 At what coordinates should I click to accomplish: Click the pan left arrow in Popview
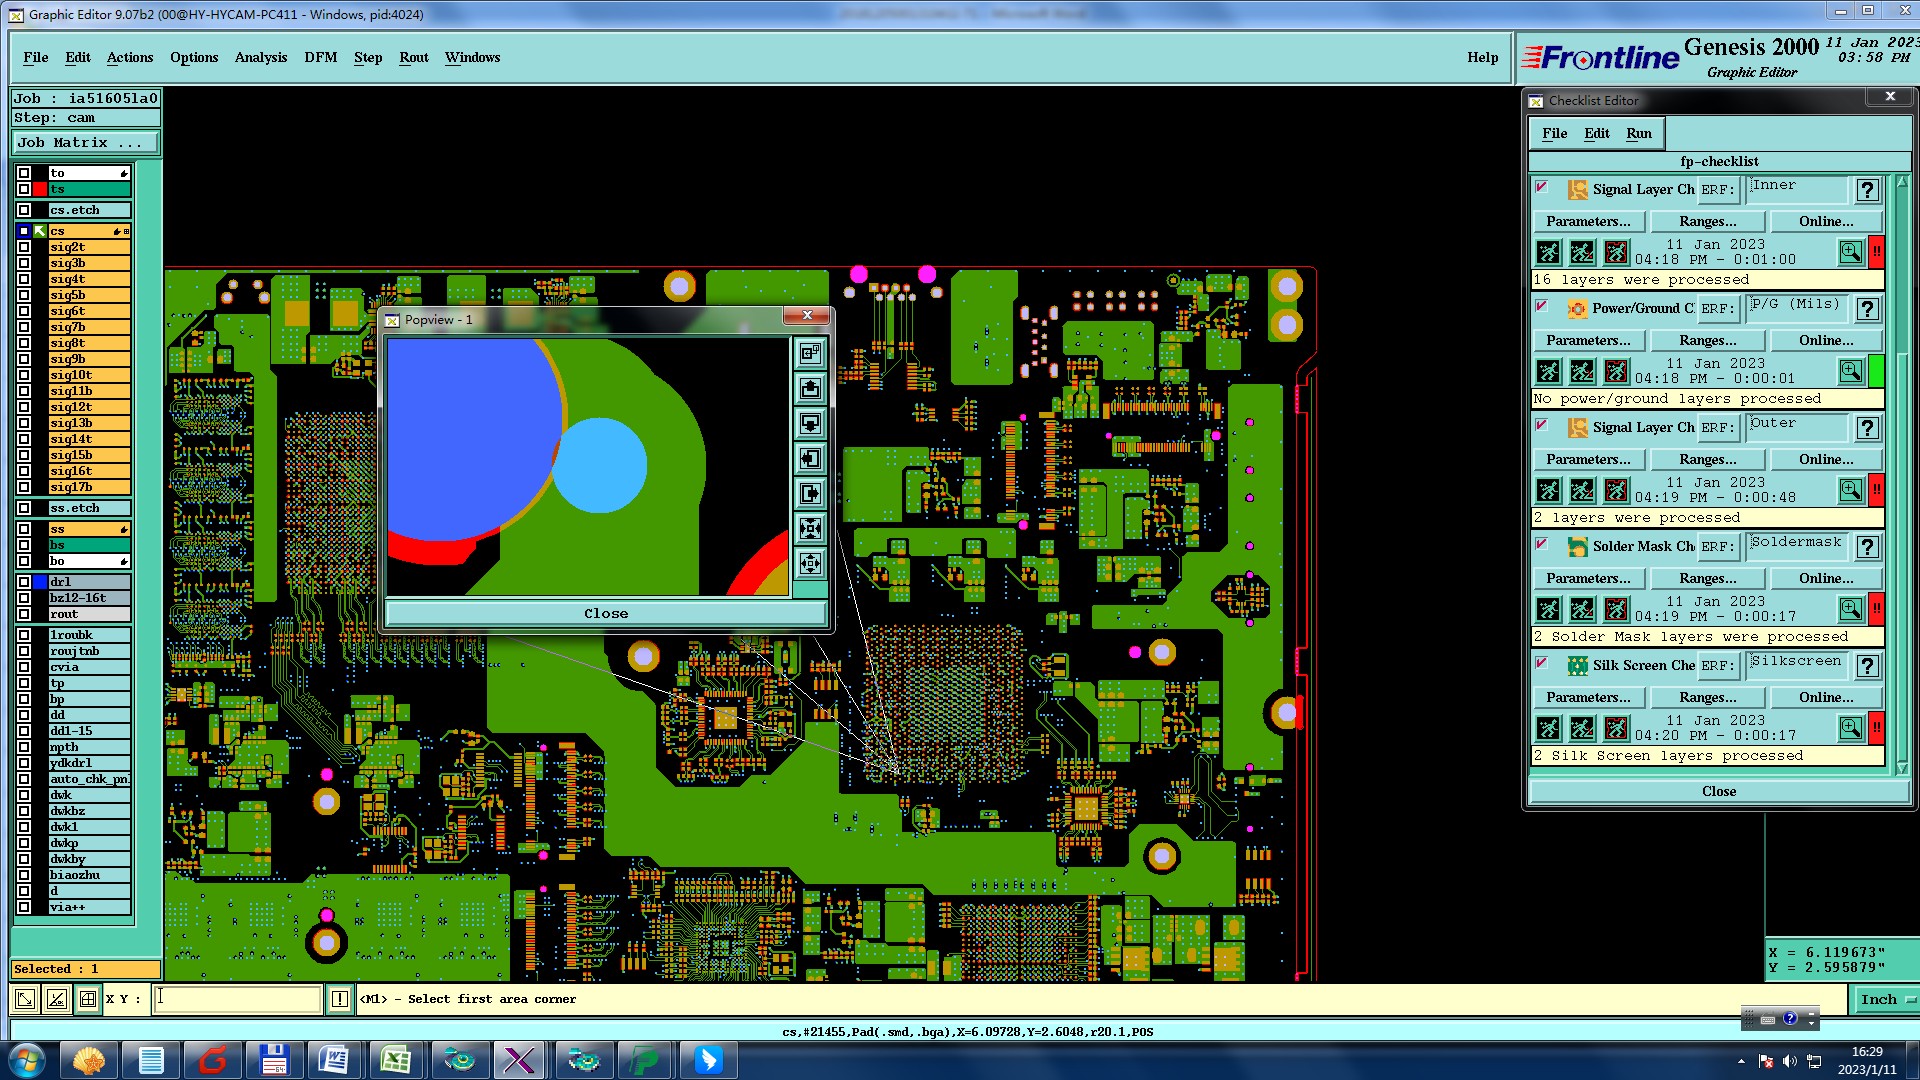810,458
